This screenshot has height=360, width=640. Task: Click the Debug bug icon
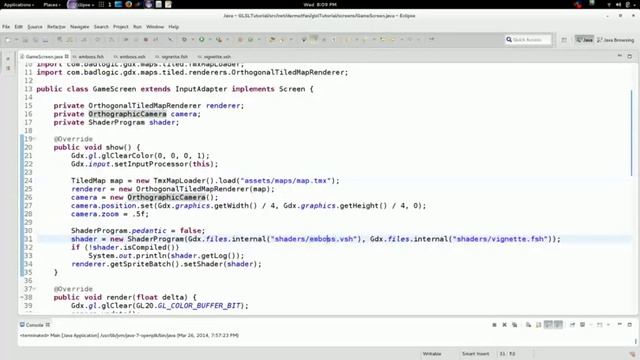coord(184,40)
